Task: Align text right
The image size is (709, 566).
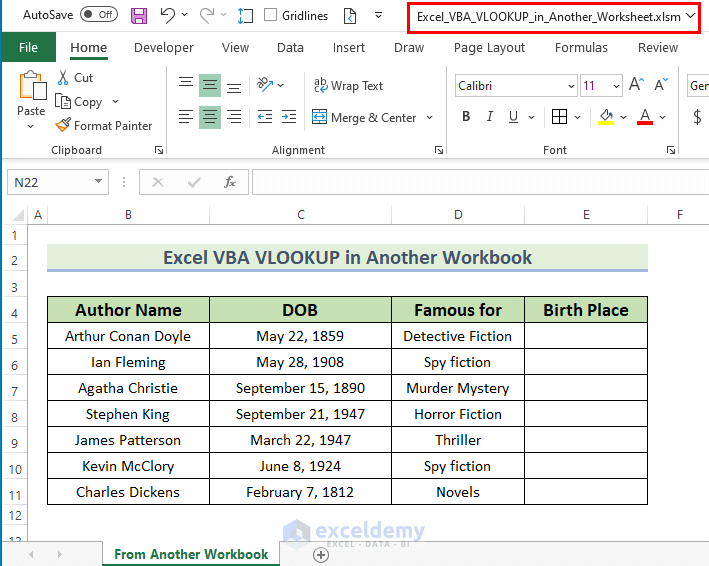Action: pyautogui.click(x=234, y=117)
